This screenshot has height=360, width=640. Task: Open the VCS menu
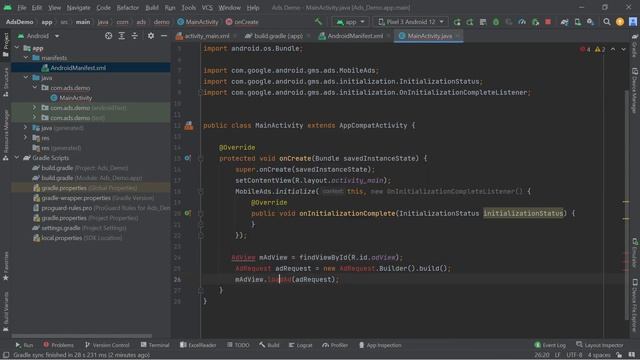tap(207, 7)
